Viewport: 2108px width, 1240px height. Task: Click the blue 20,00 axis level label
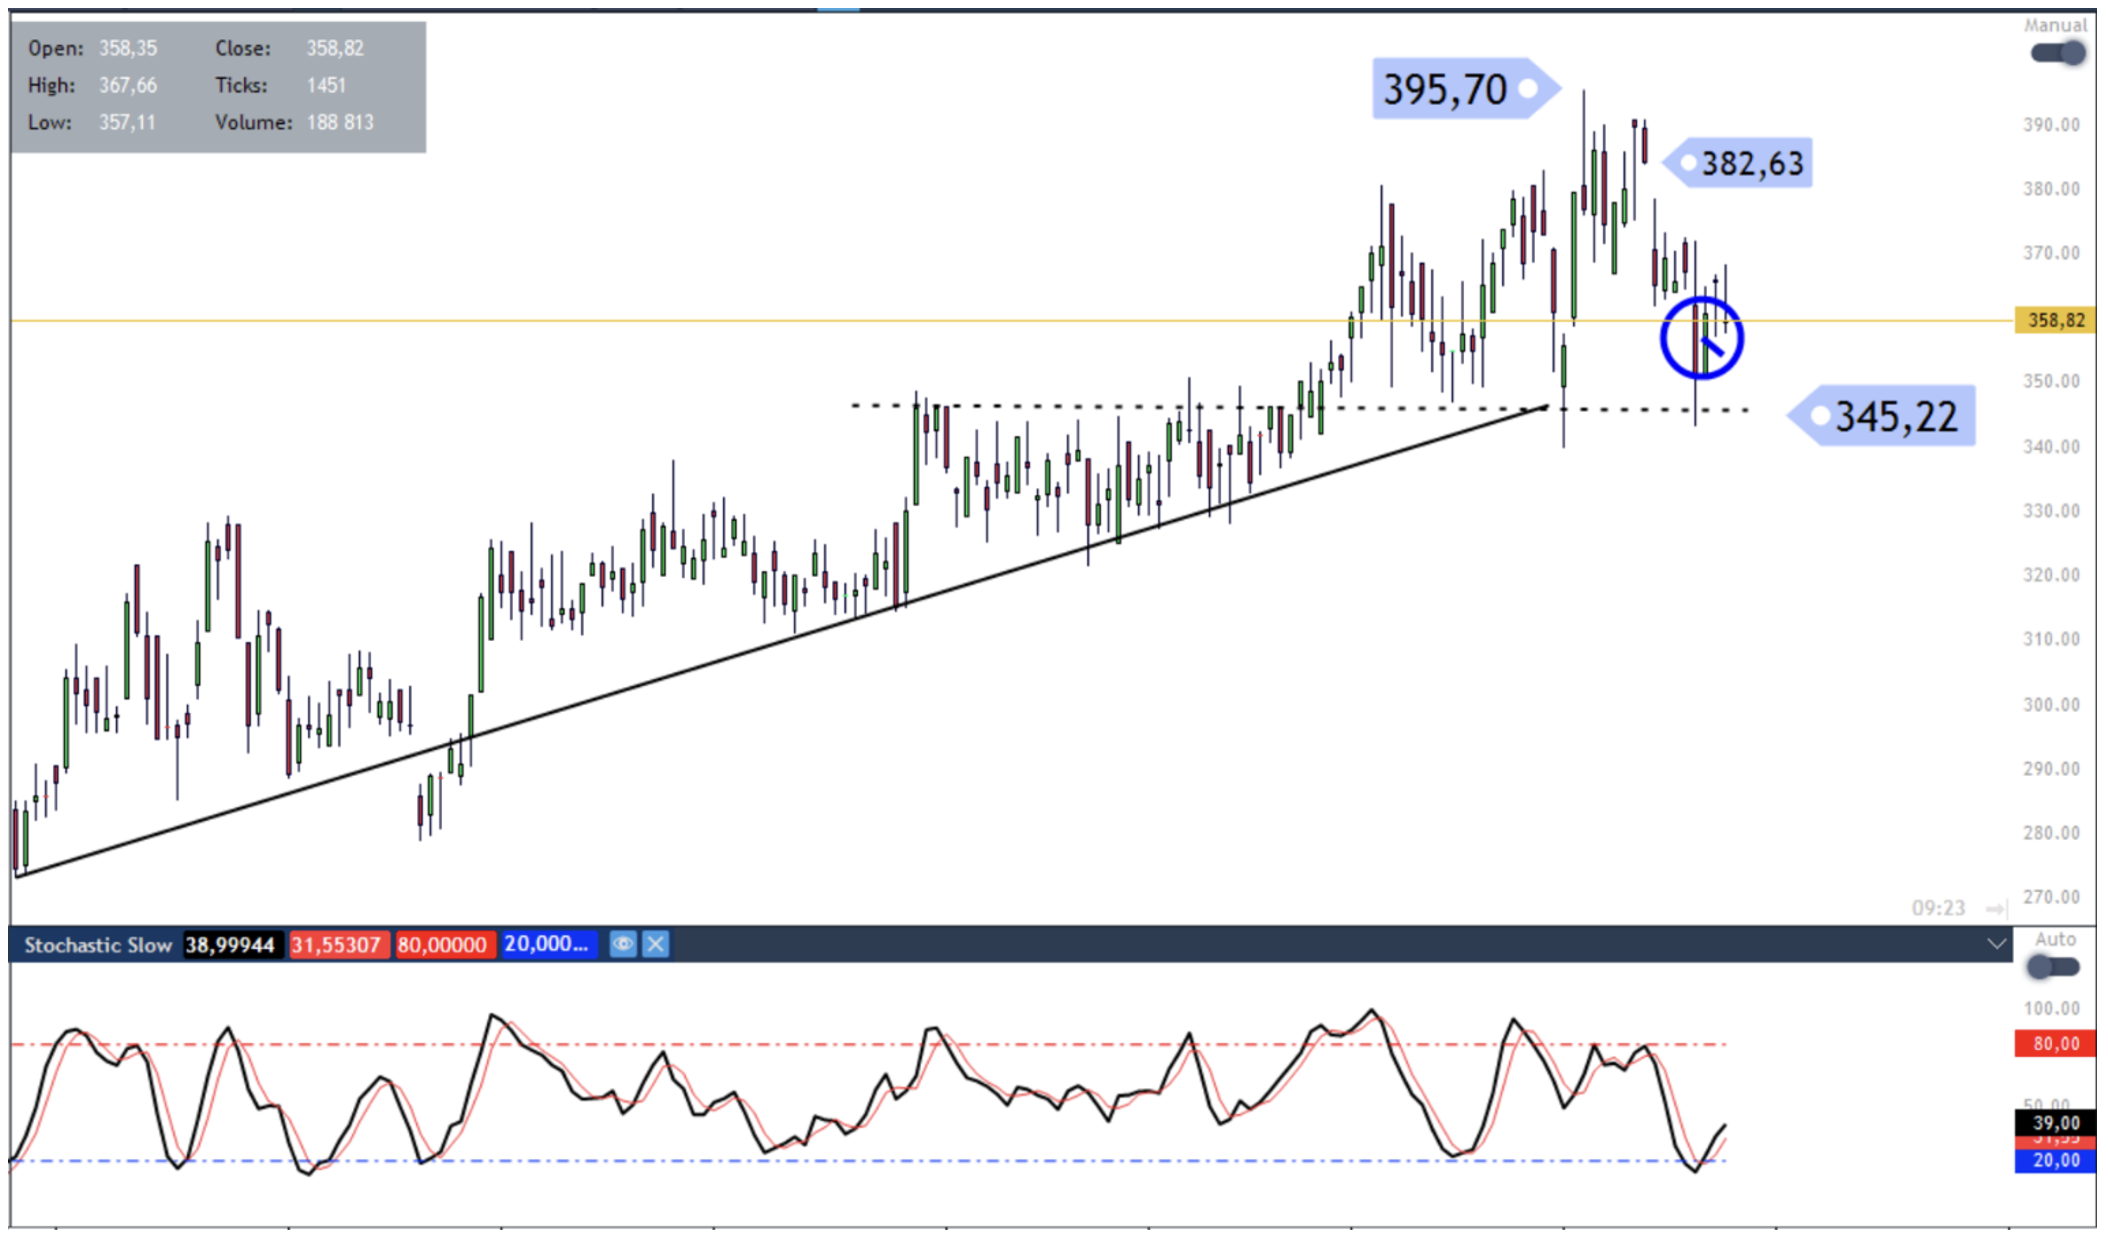2055,1160
